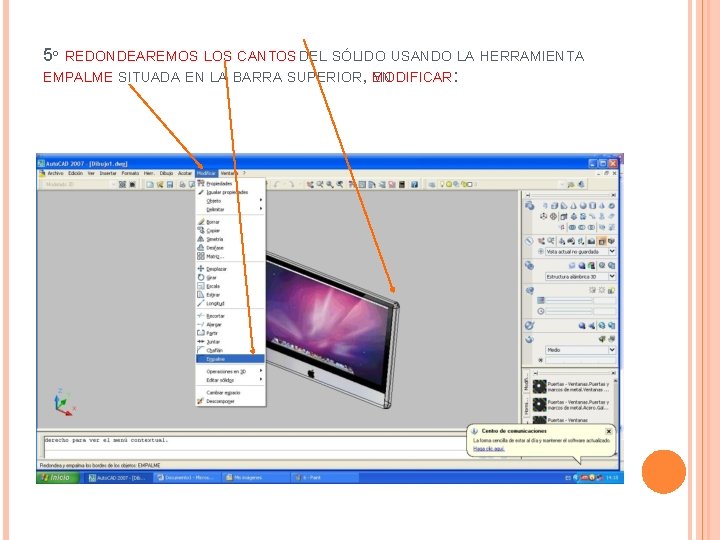Viewport: 720px width, 540px height.
Task: Select the Simetría command
Action: (x=230, y=239)
